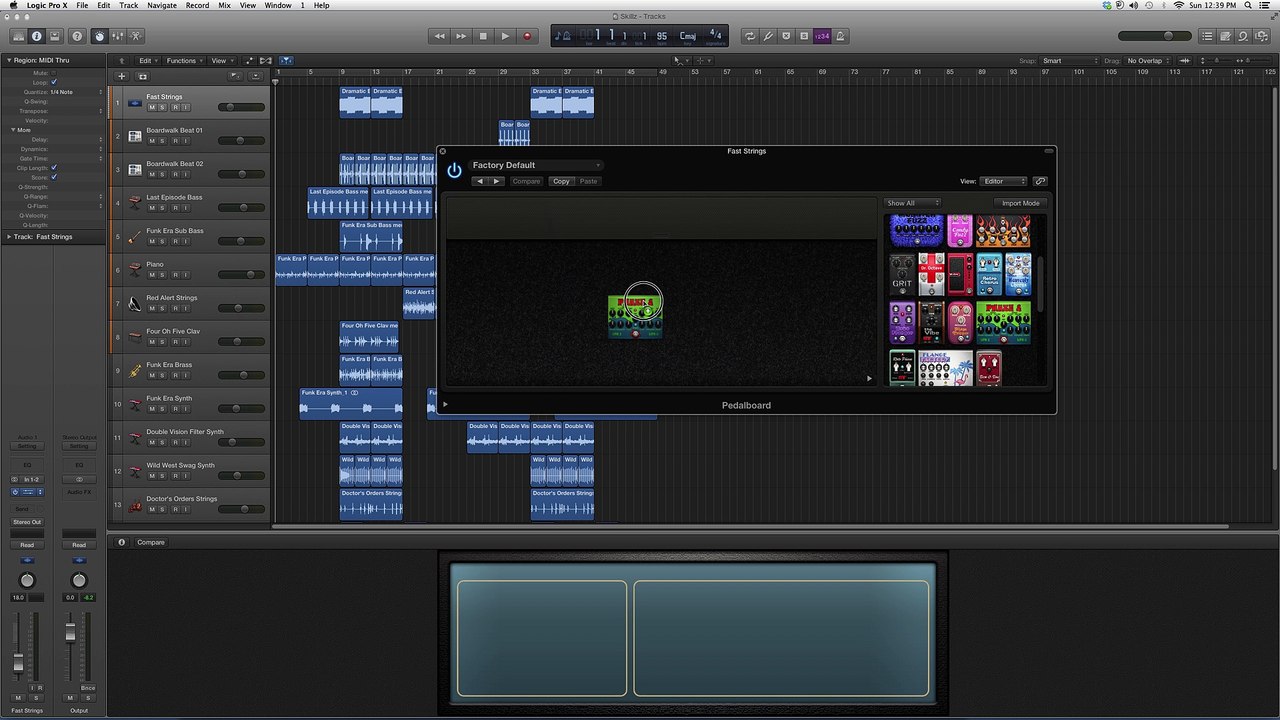Open Help menu in menu bar
This screenshot has height=720, width=1280.
[x=321, y=5]
